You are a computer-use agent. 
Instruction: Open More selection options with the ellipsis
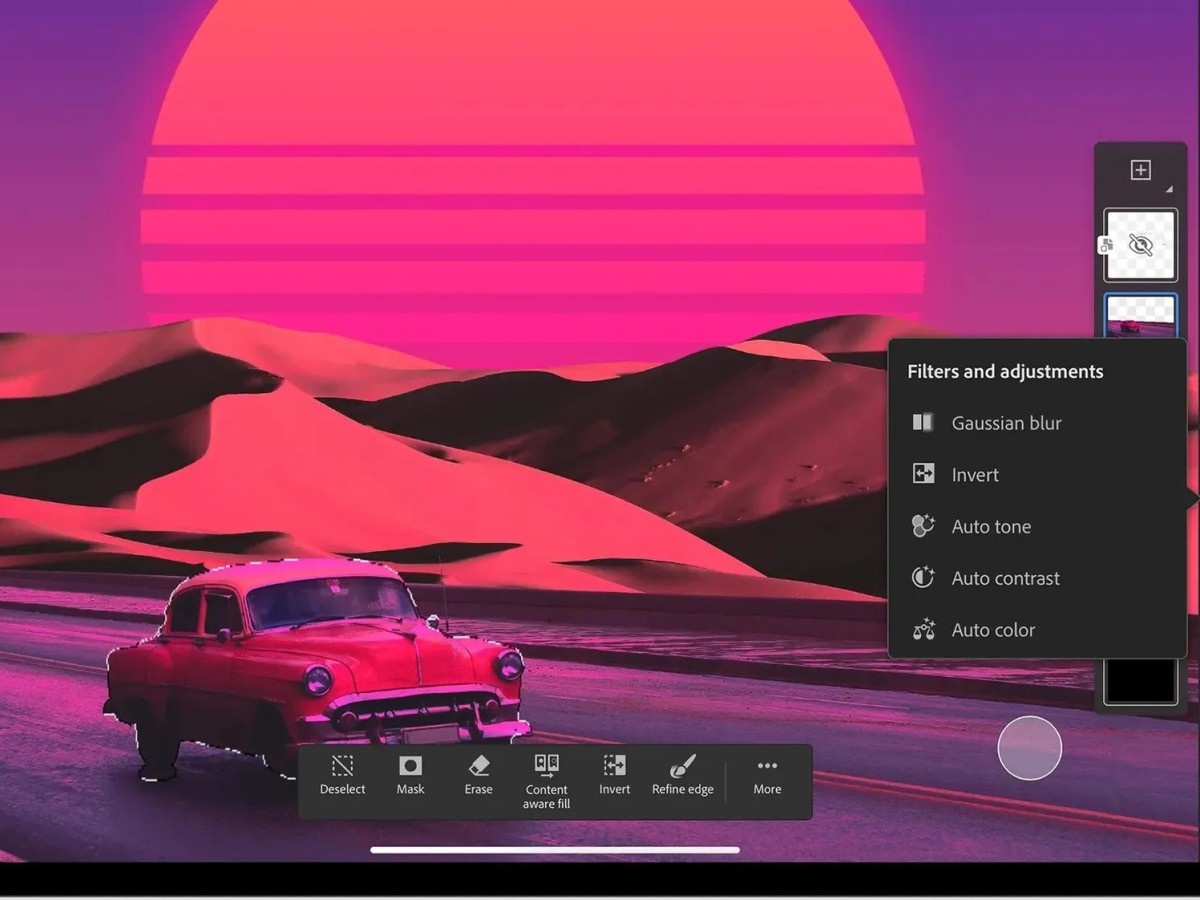coord(766,765)
